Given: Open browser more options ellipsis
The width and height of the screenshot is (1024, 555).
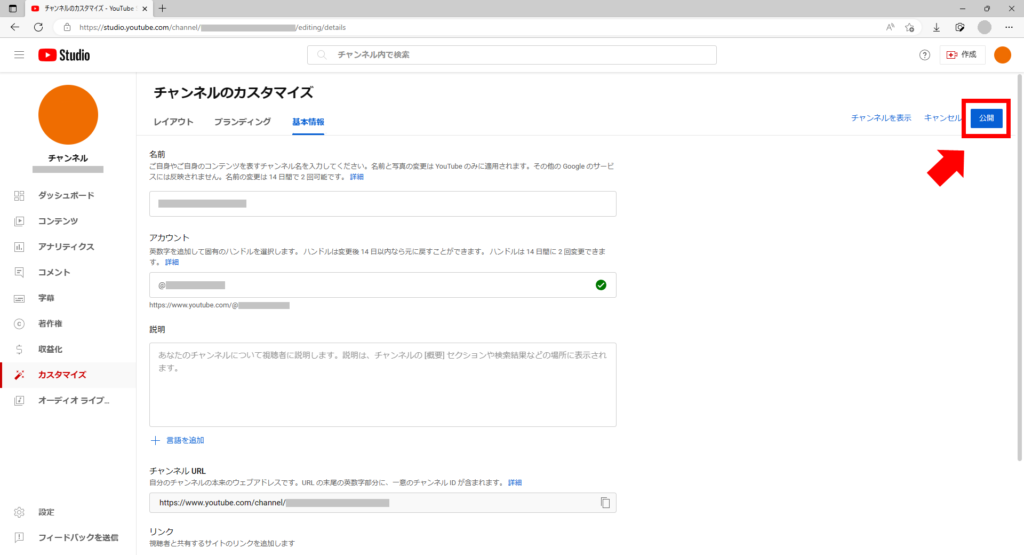Looking at the screenshot, I should click(x=1009, y=27).
